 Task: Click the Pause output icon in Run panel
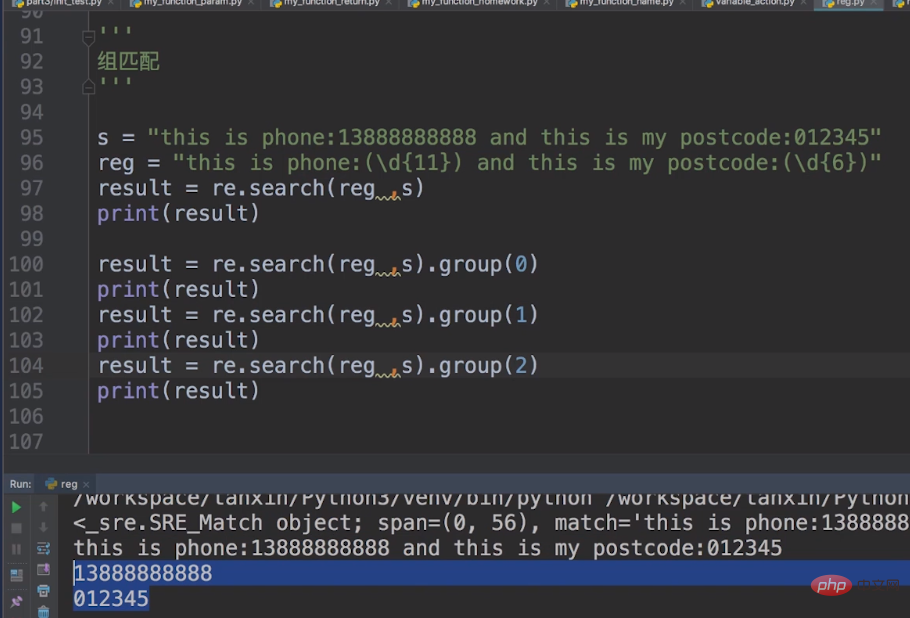[16, 549]
